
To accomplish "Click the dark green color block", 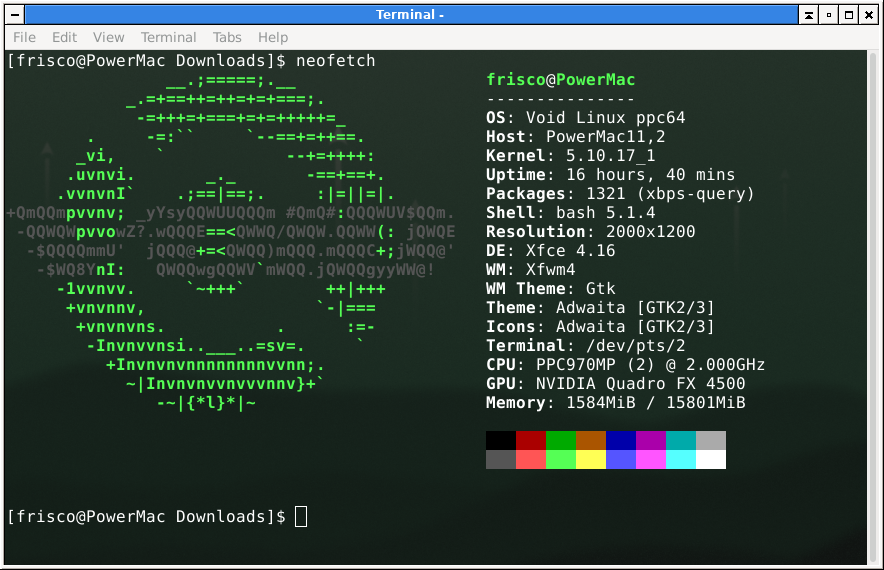I will 561,440.
